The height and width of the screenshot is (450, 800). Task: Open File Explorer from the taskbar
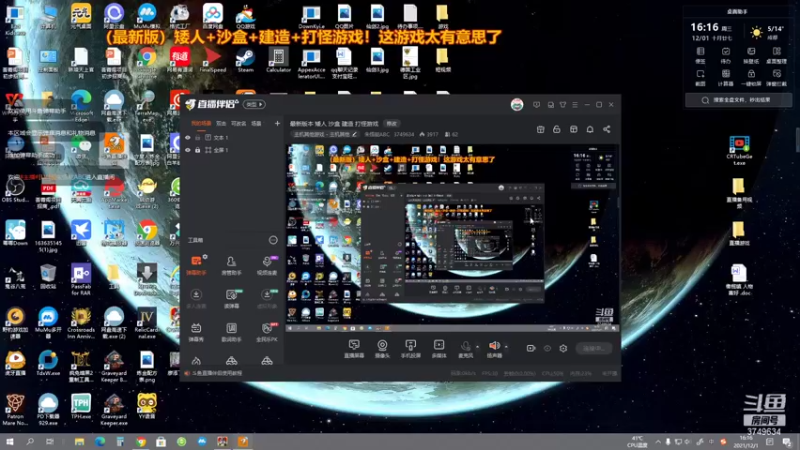pos(79,442)
